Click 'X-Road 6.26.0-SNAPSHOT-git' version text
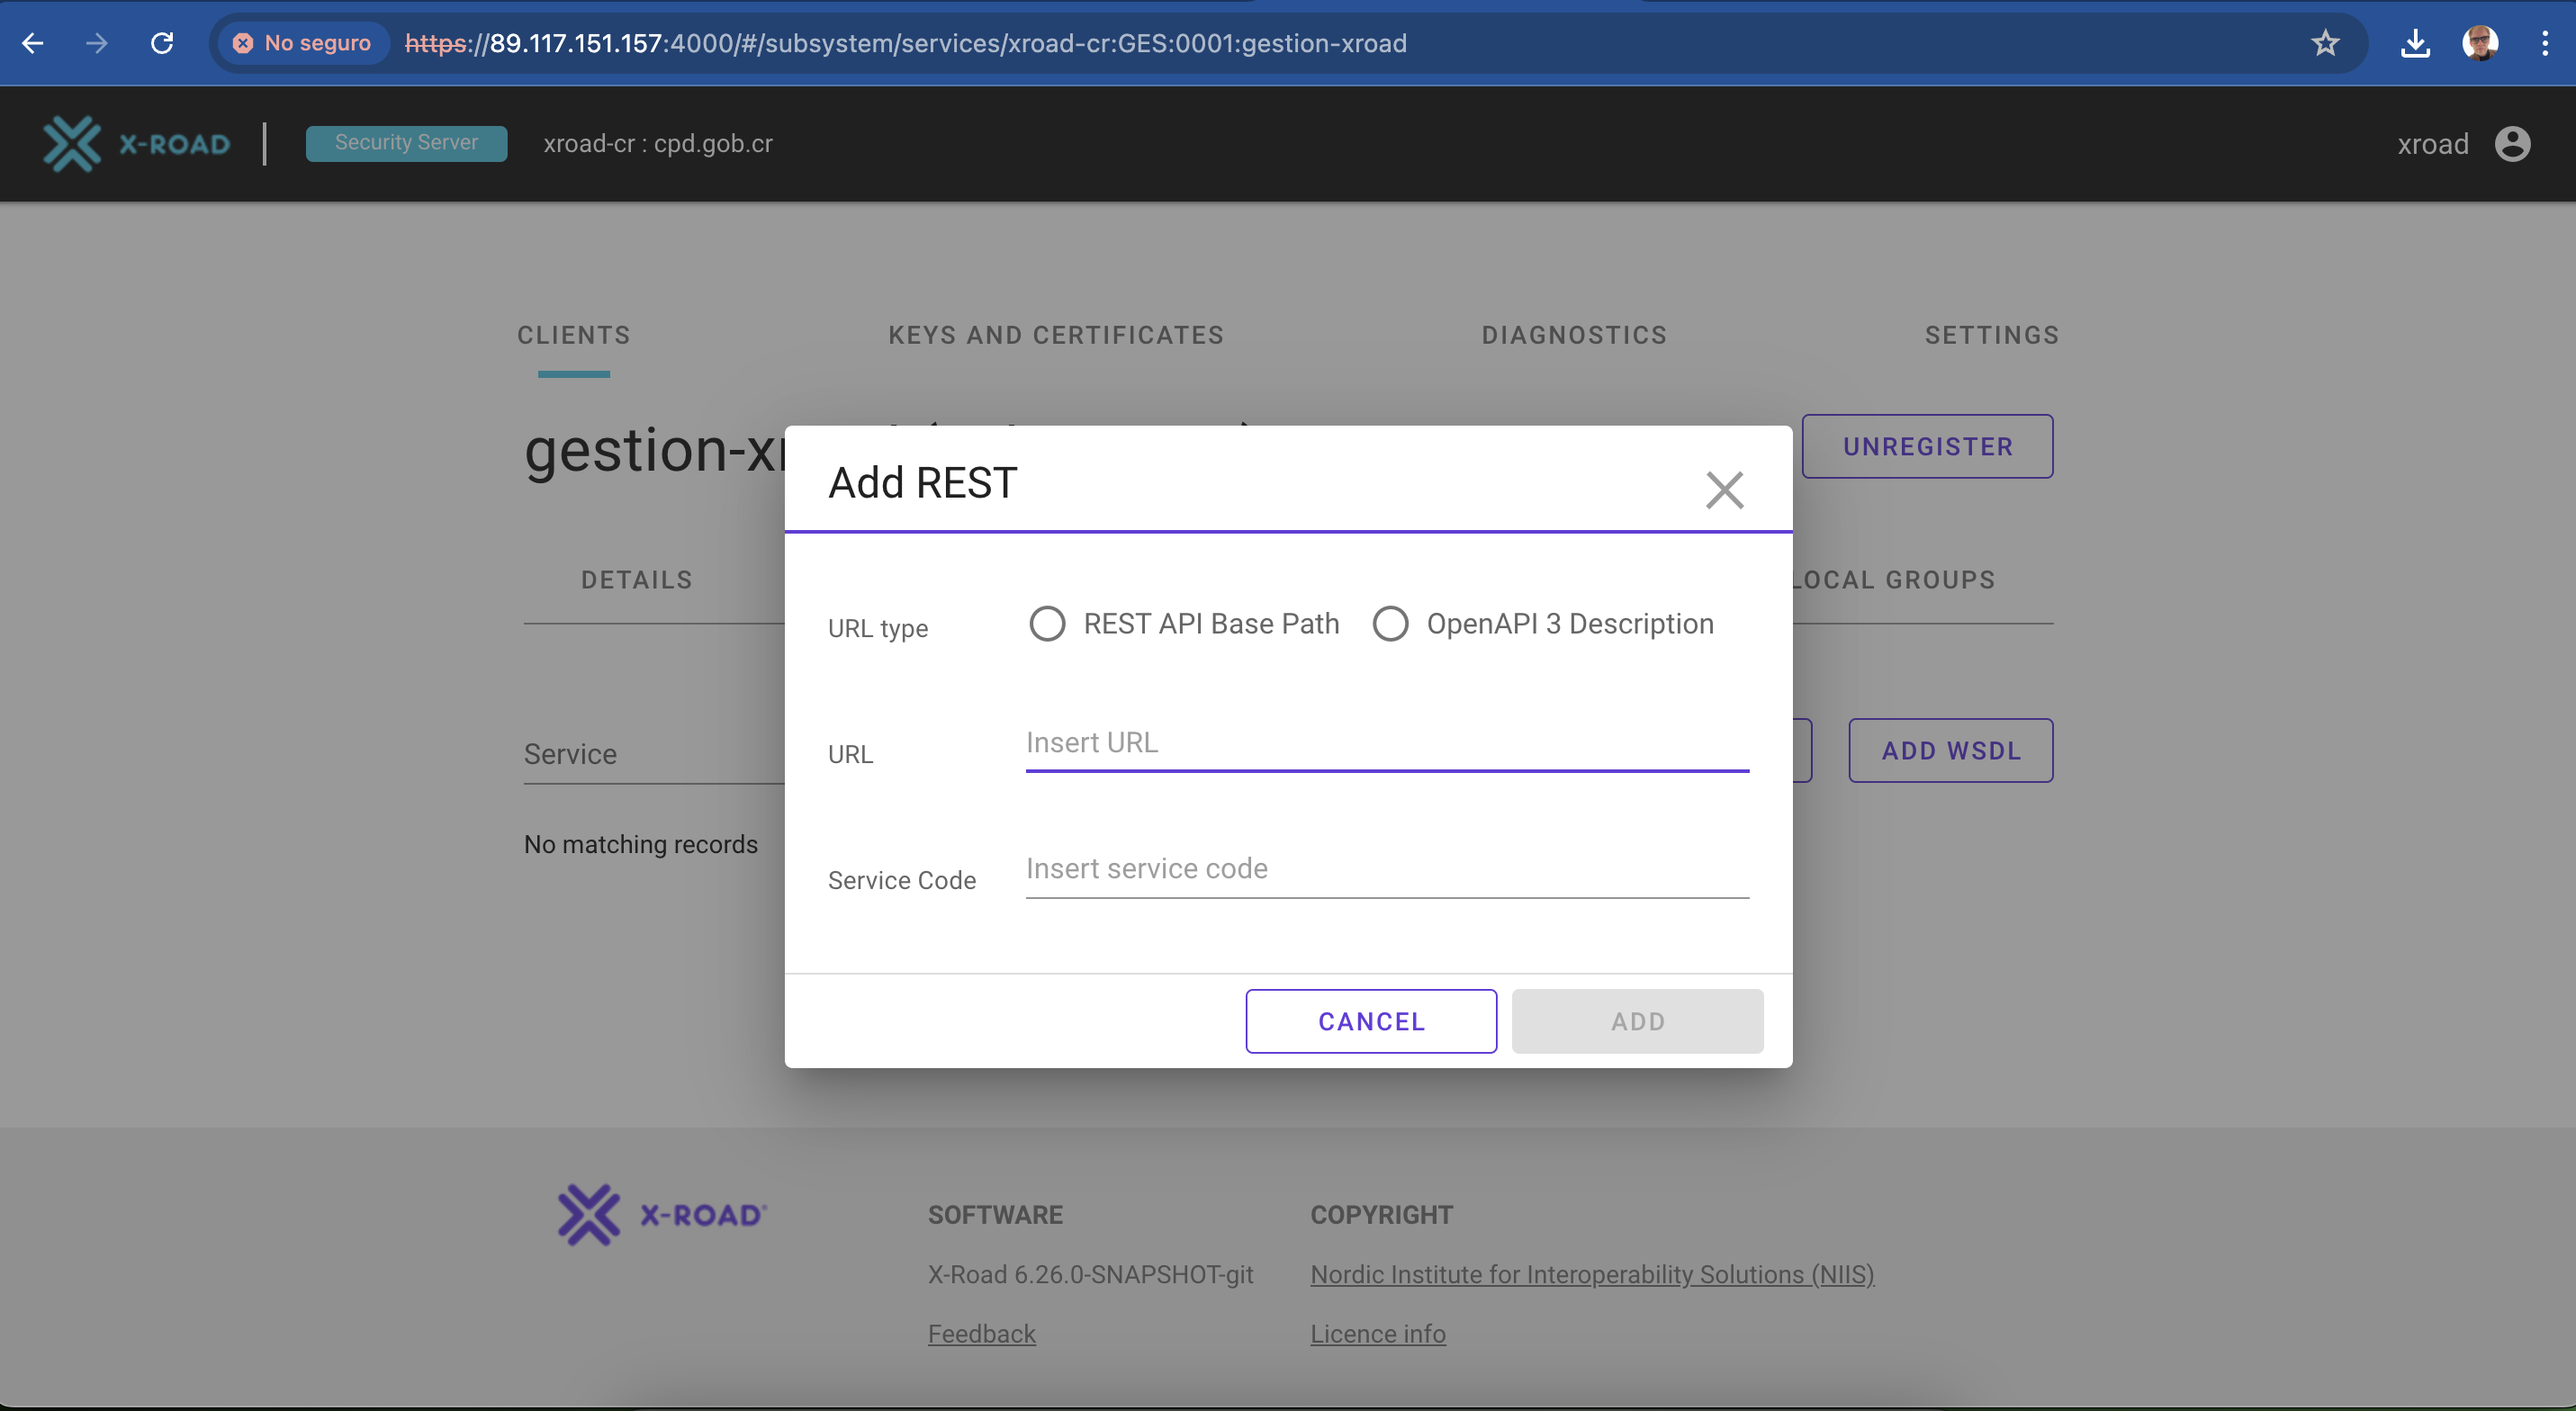Screen dimensions: 2576x1411 click(x=1090, y=1275)
